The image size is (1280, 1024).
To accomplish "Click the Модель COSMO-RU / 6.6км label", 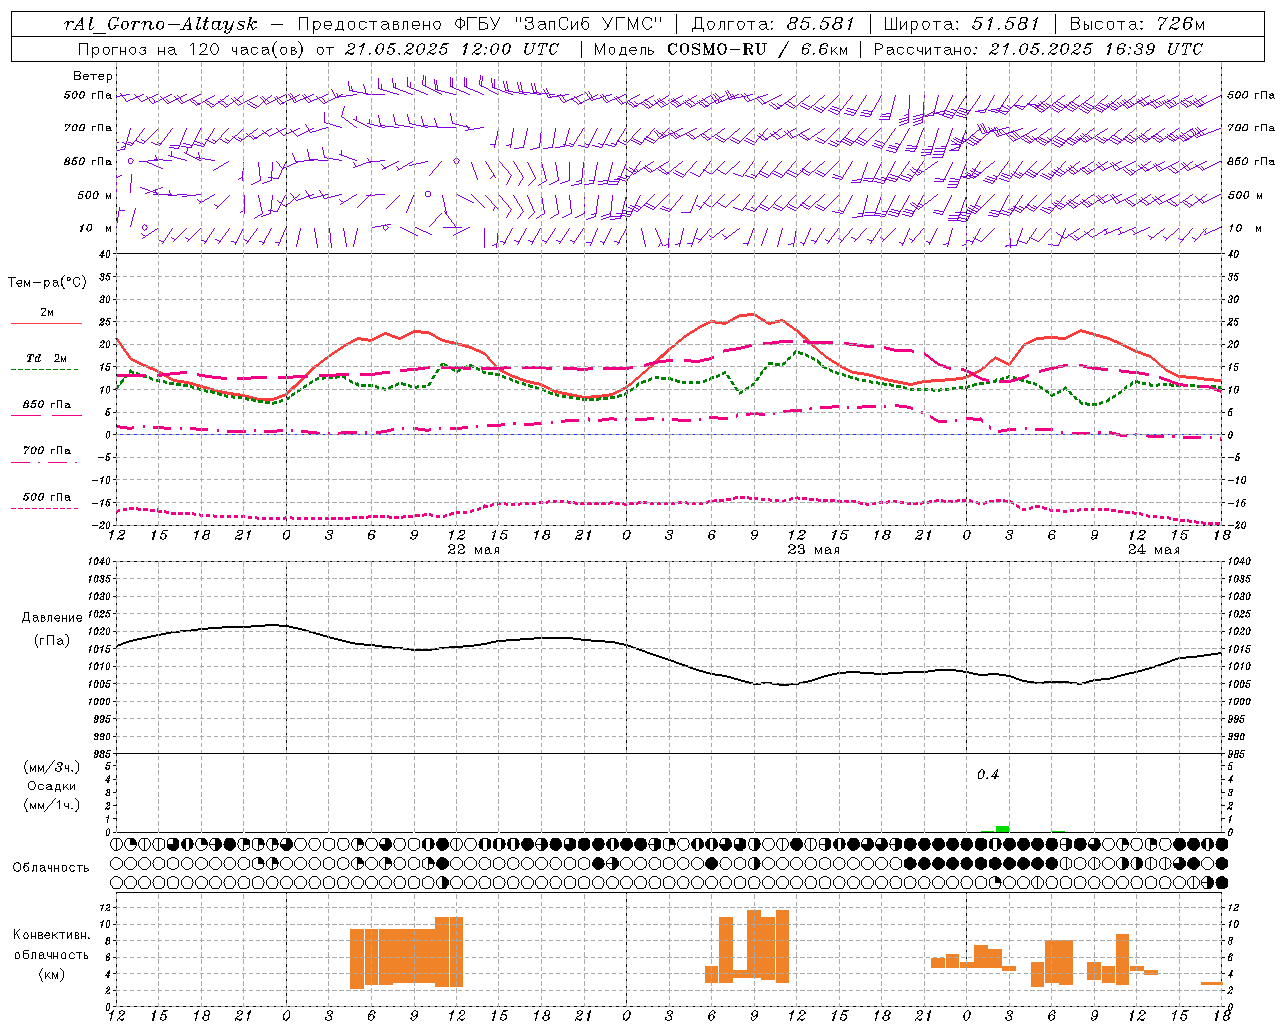I will [720, 49].
